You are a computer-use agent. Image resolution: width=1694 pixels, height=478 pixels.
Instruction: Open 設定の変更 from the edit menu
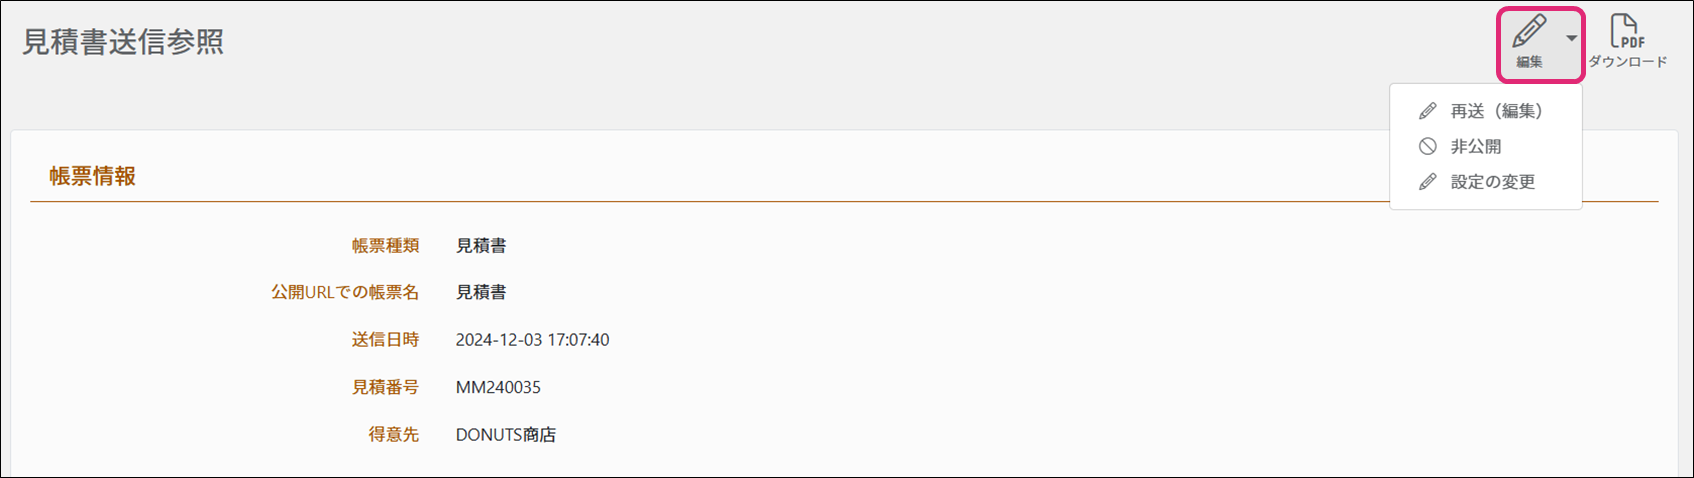coord(1492,182)
